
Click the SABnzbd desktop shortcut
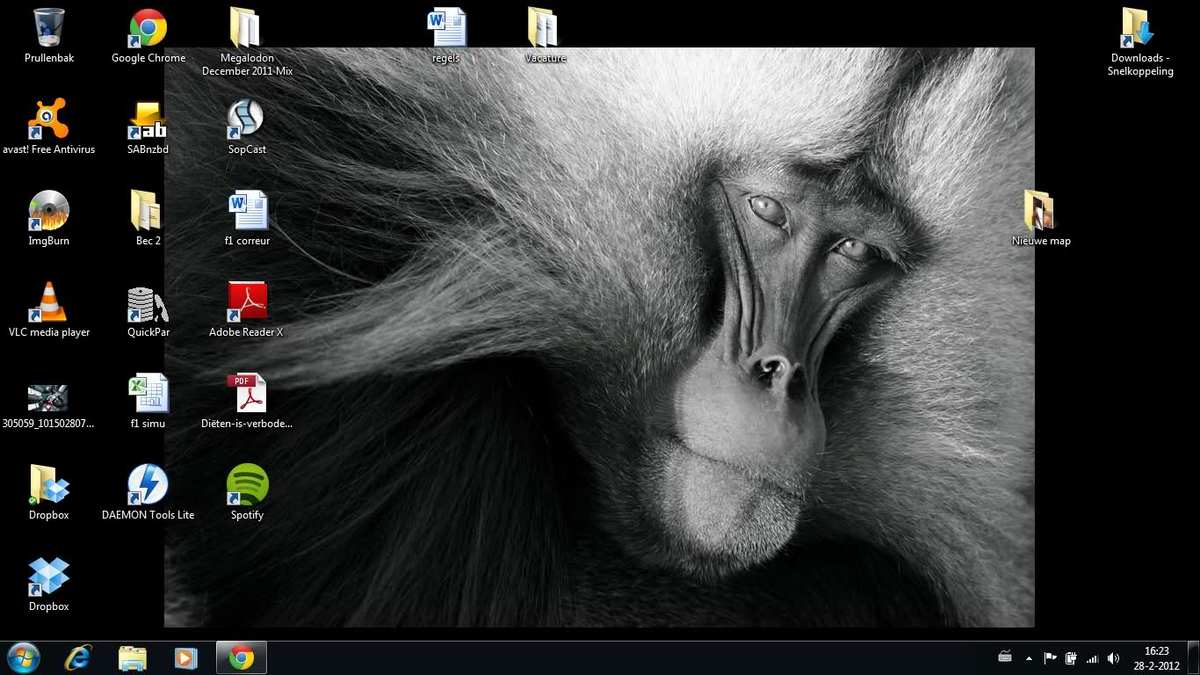click(148, 120)
